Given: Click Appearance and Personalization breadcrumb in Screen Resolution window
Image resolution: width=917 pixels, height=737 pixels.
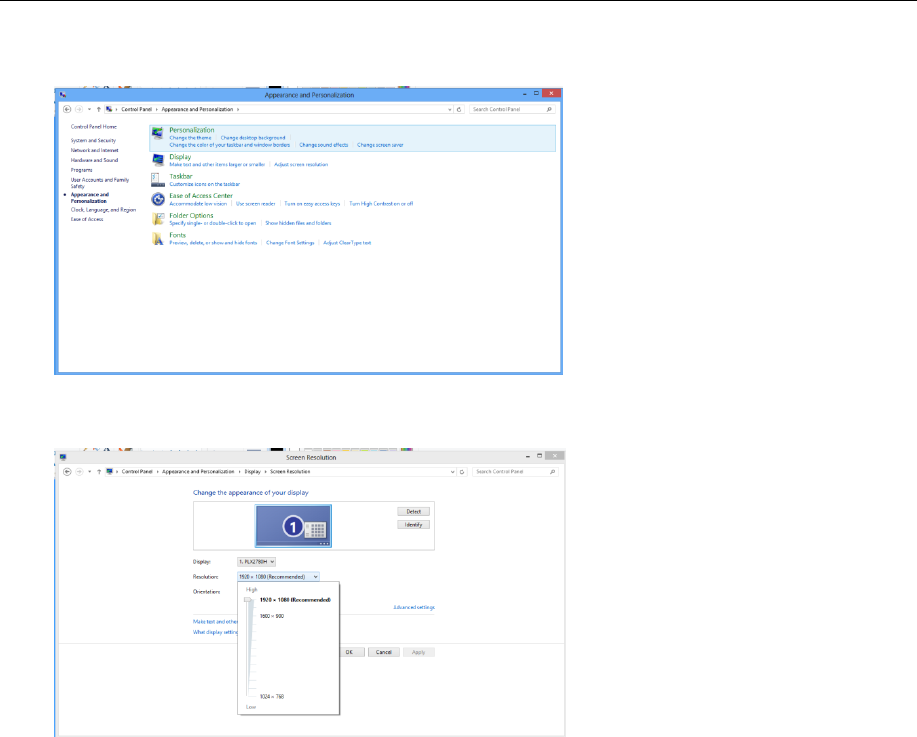Looking at the screenshot, I should 198,471.
